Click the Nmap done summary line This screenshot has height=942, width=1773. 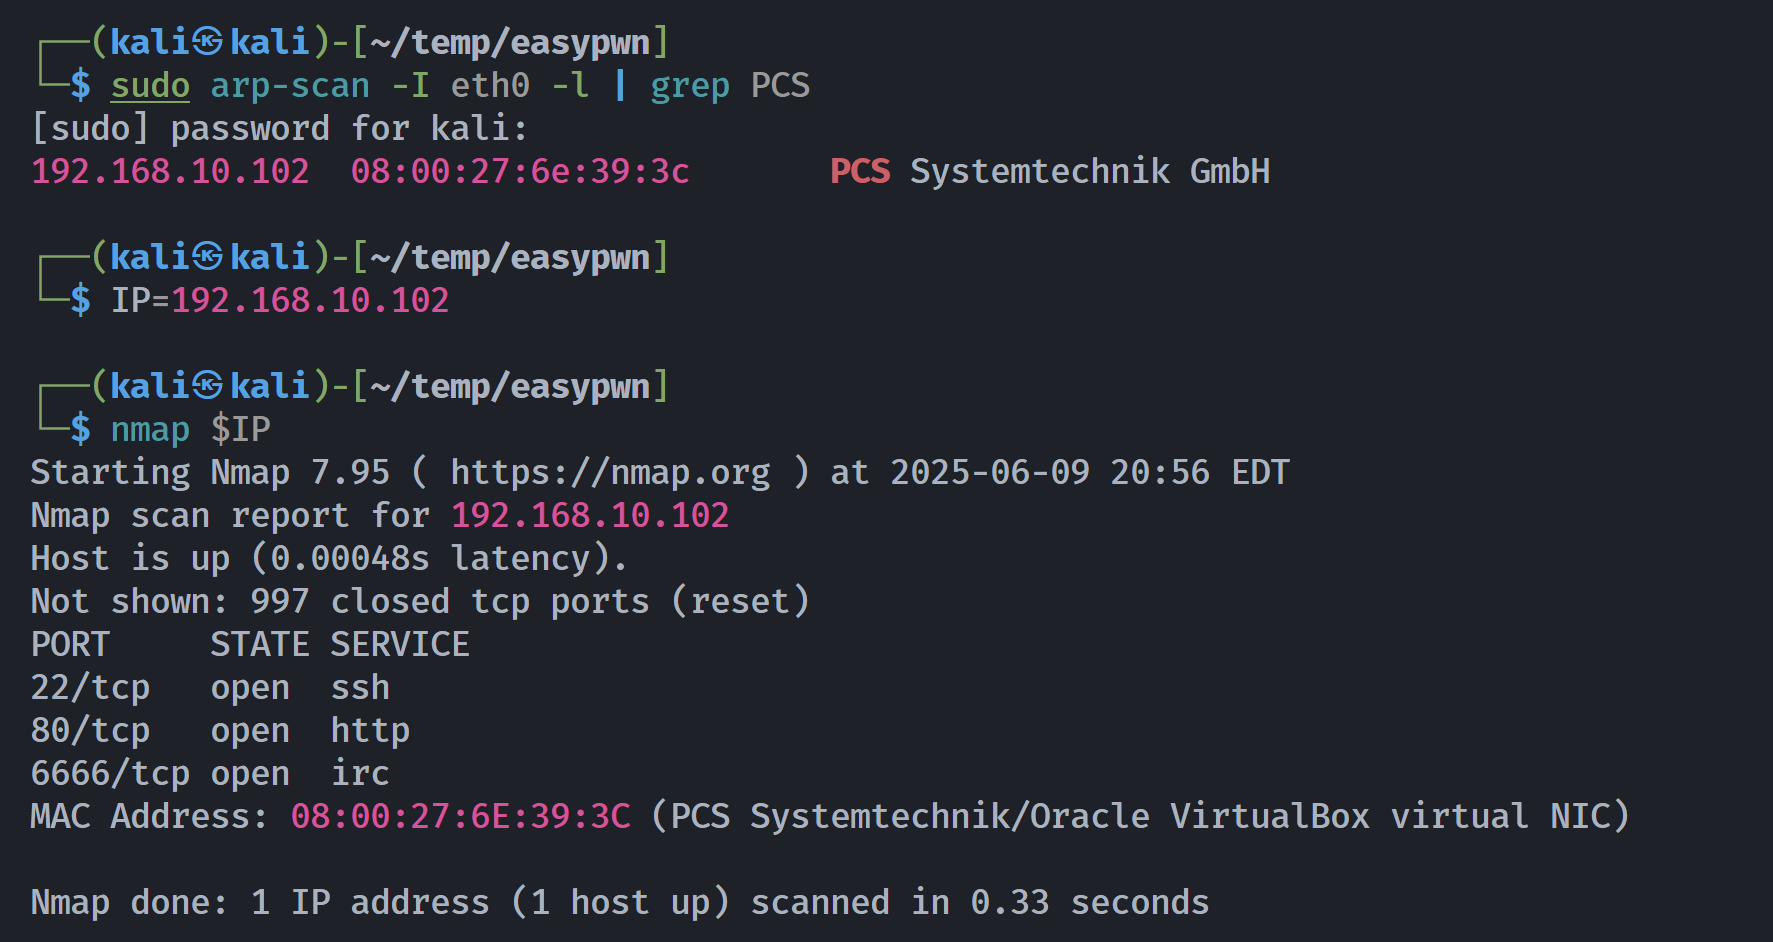pyautogui.click(x=620, y=903)
